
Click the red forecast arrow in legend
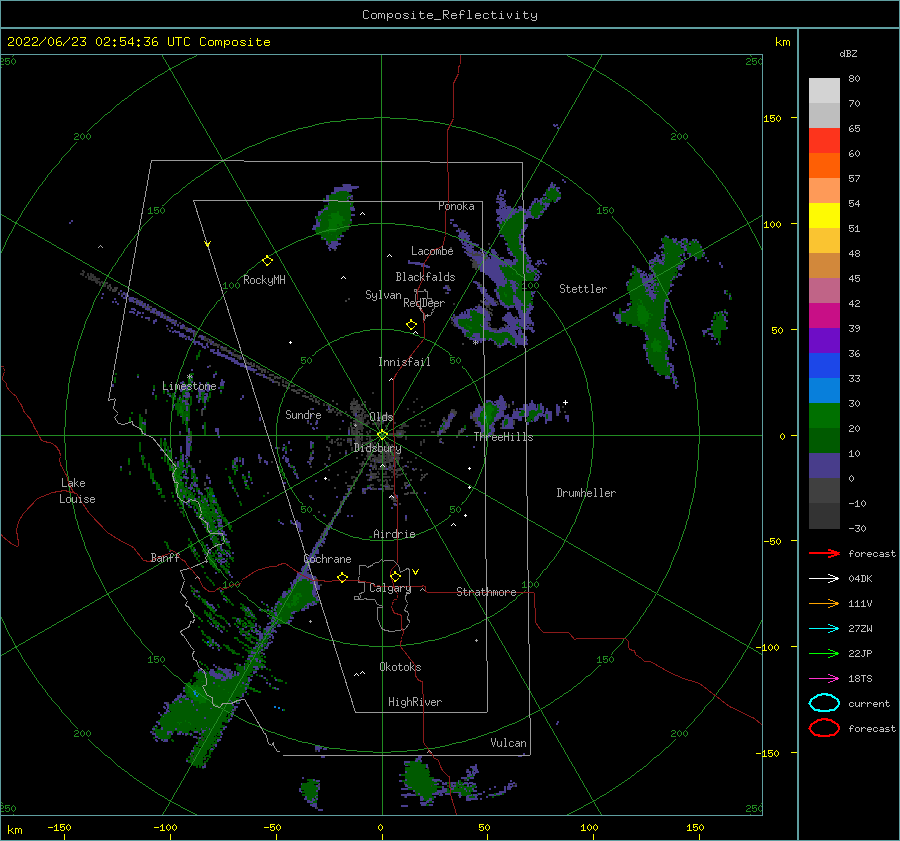tap(824, 553)
